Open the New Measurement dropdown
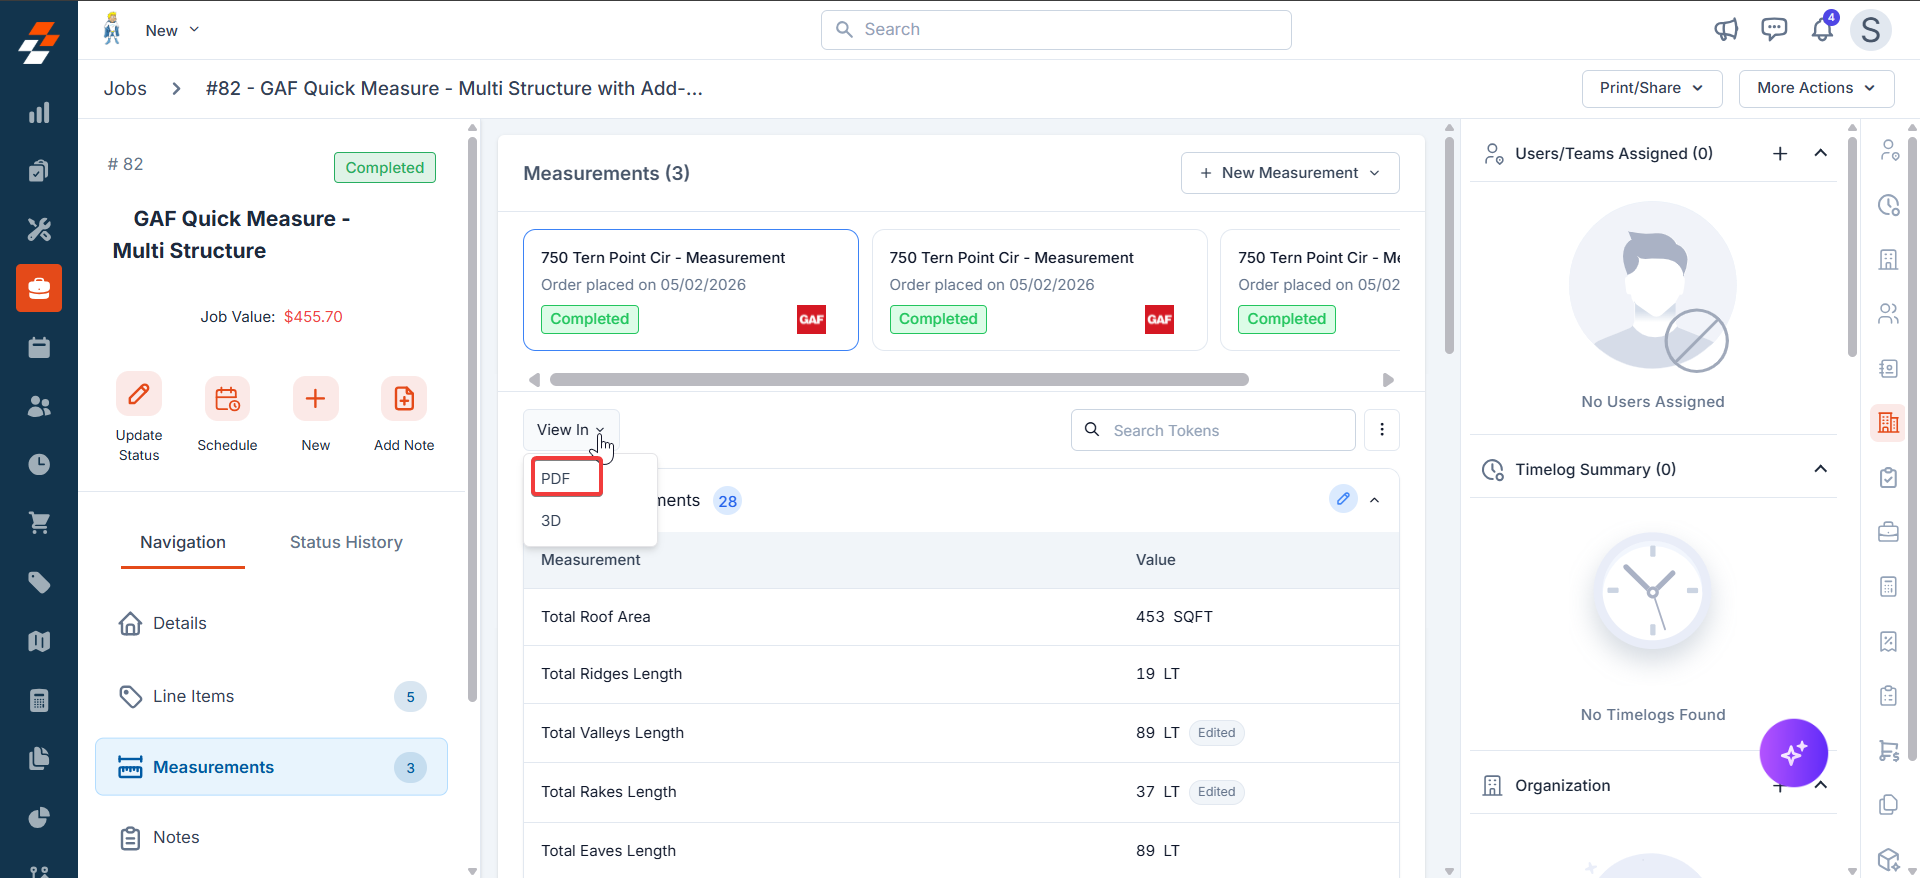Viewport: 1920px width, 878px height. click(1290, 173)
